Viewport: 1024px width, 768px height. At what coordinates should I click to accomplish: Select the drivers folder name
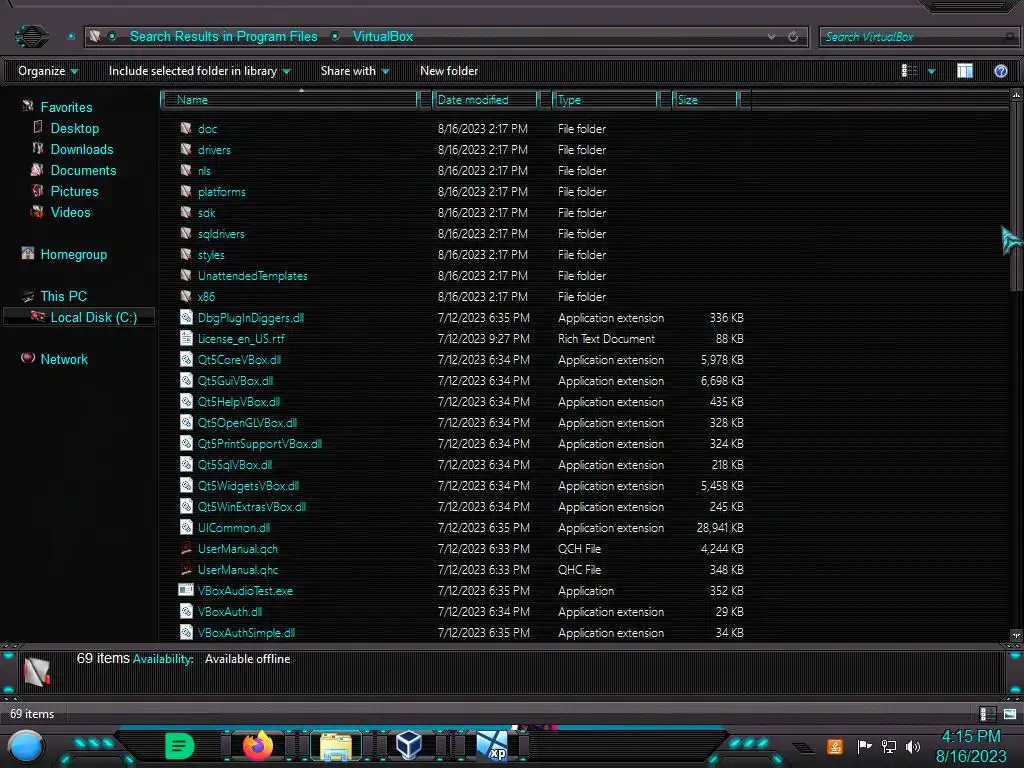pos(214,150)
